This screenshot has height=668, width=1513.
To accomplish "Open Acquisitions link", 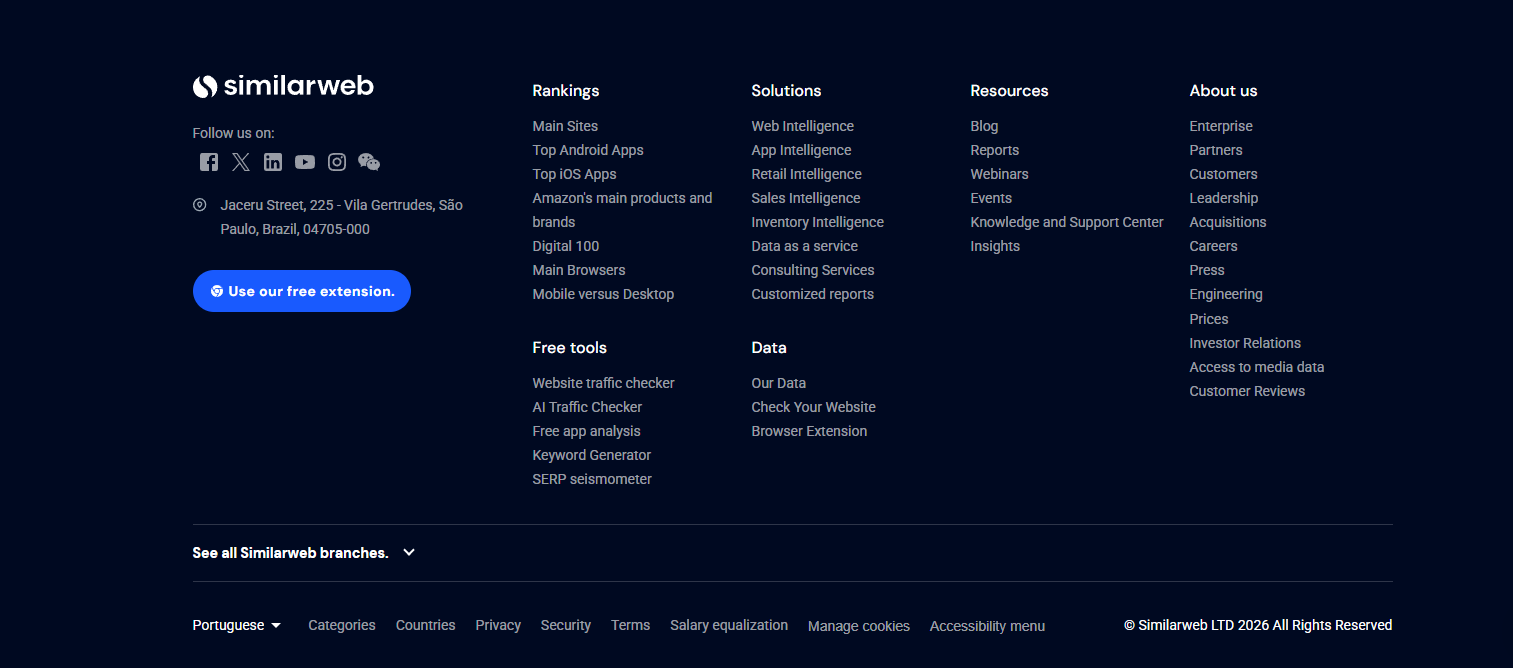I will coord(1228,222).
